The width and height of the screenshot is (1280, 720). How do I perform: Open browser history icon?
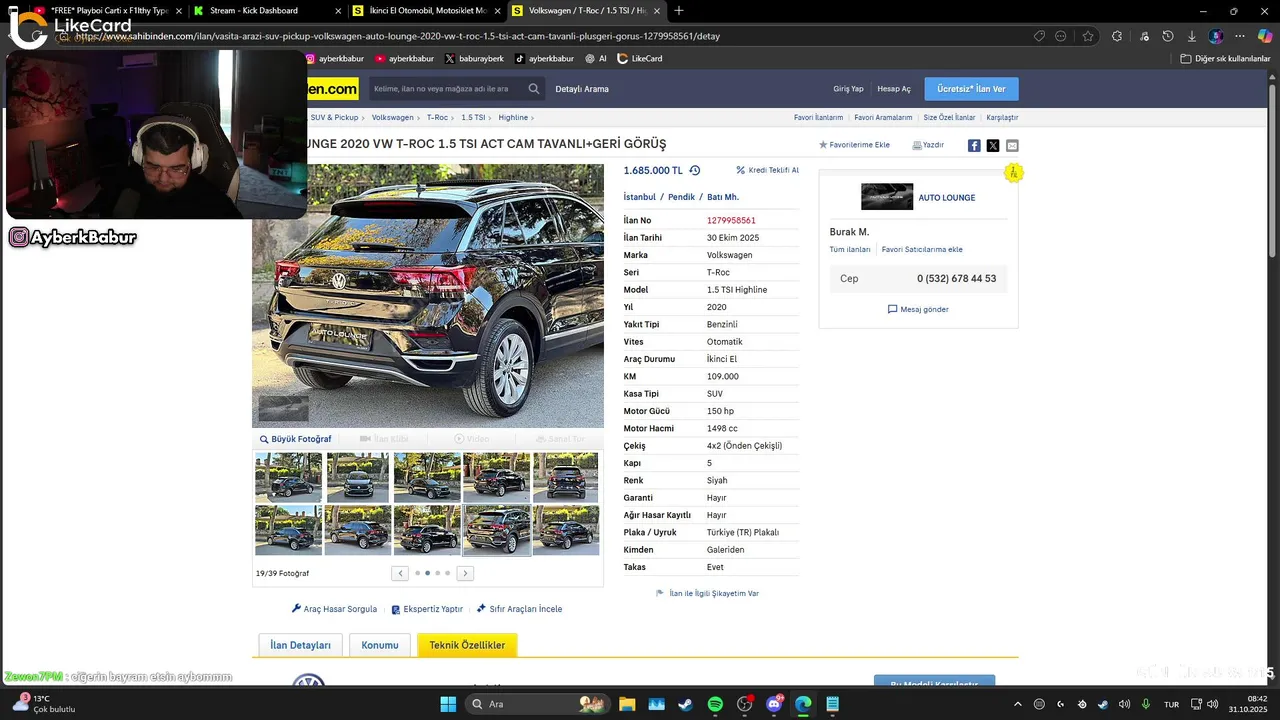coord(1167,36)
